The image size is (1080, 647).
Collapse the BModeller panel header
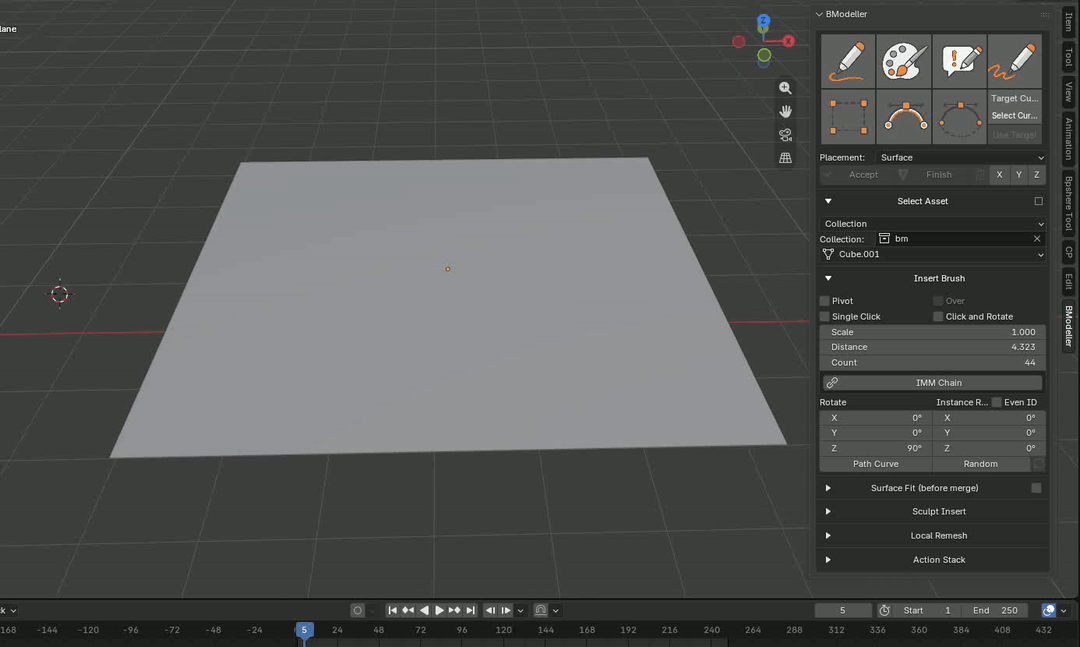(x=819, y=14)
